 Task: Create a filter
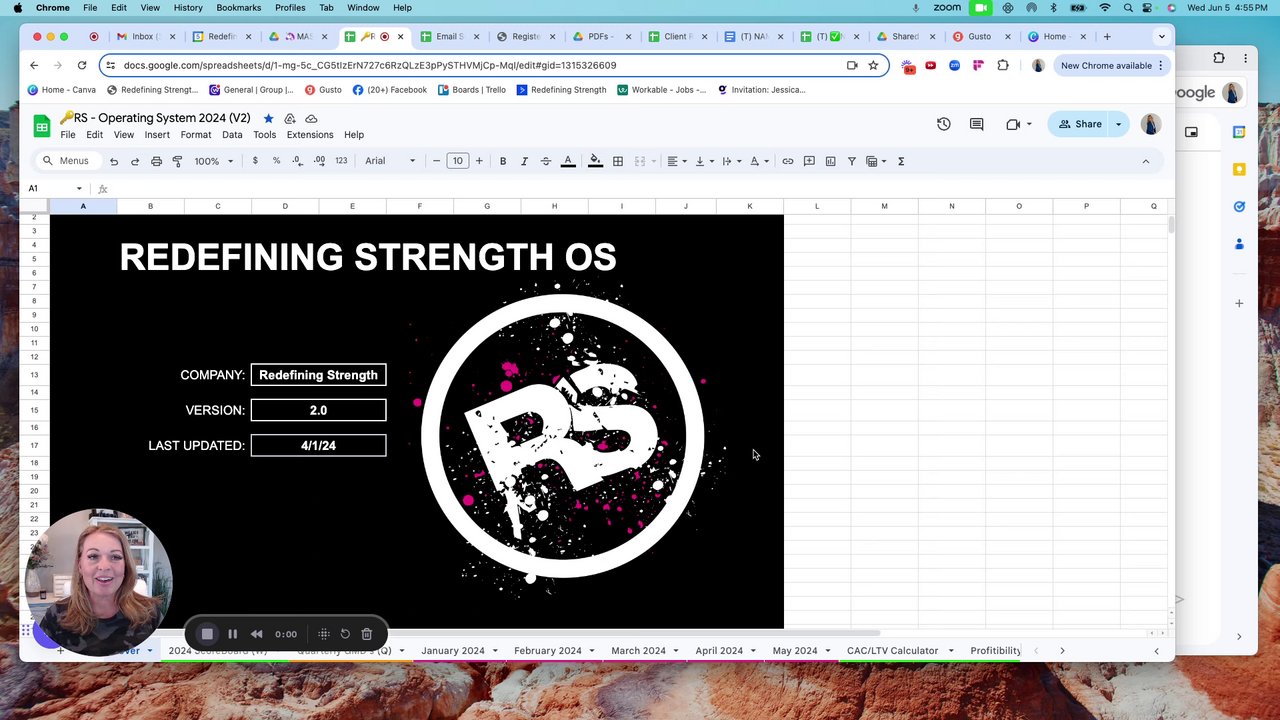tap(852, 161)
